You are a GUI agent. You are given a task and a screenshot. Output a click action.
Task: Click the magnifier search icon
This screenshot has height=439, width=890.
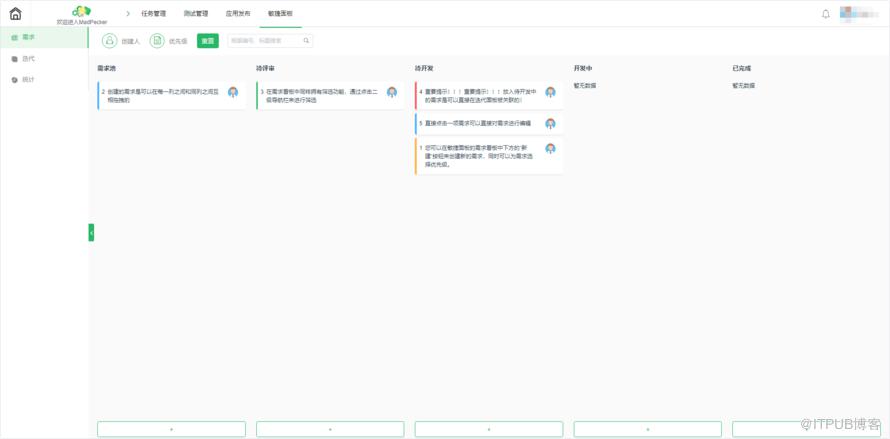307,41
